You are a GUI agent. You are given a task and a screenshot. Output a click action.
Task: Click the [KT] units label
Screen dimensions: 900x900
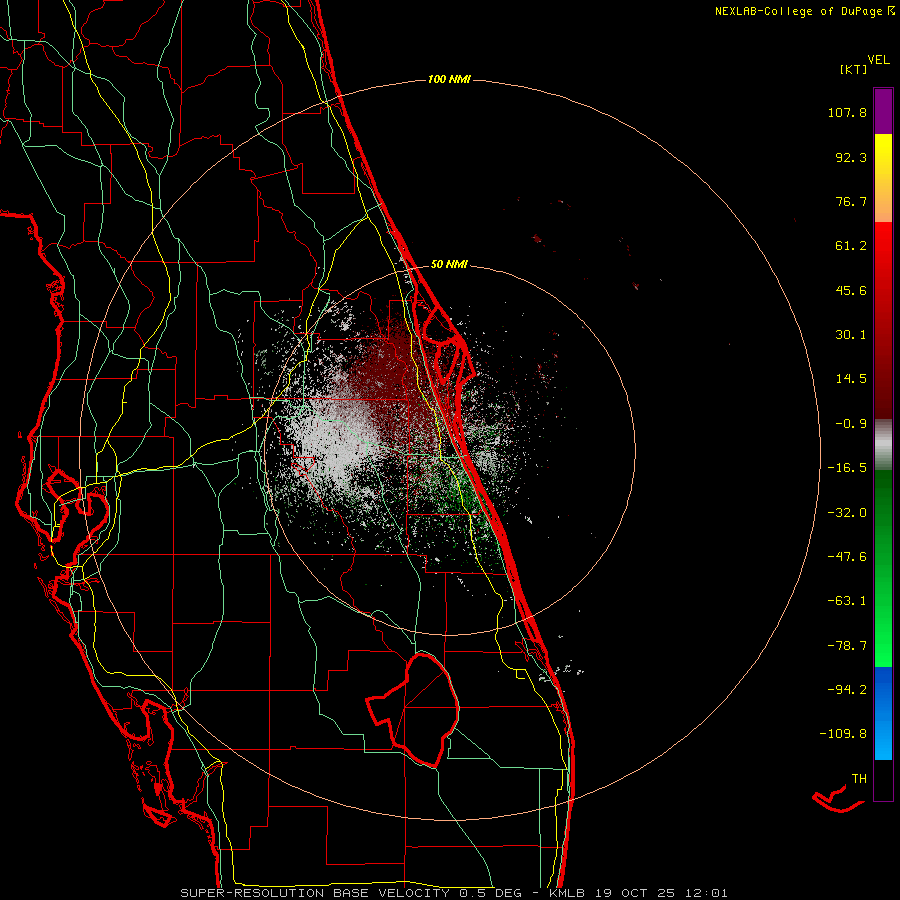click(x=853, y=69)
